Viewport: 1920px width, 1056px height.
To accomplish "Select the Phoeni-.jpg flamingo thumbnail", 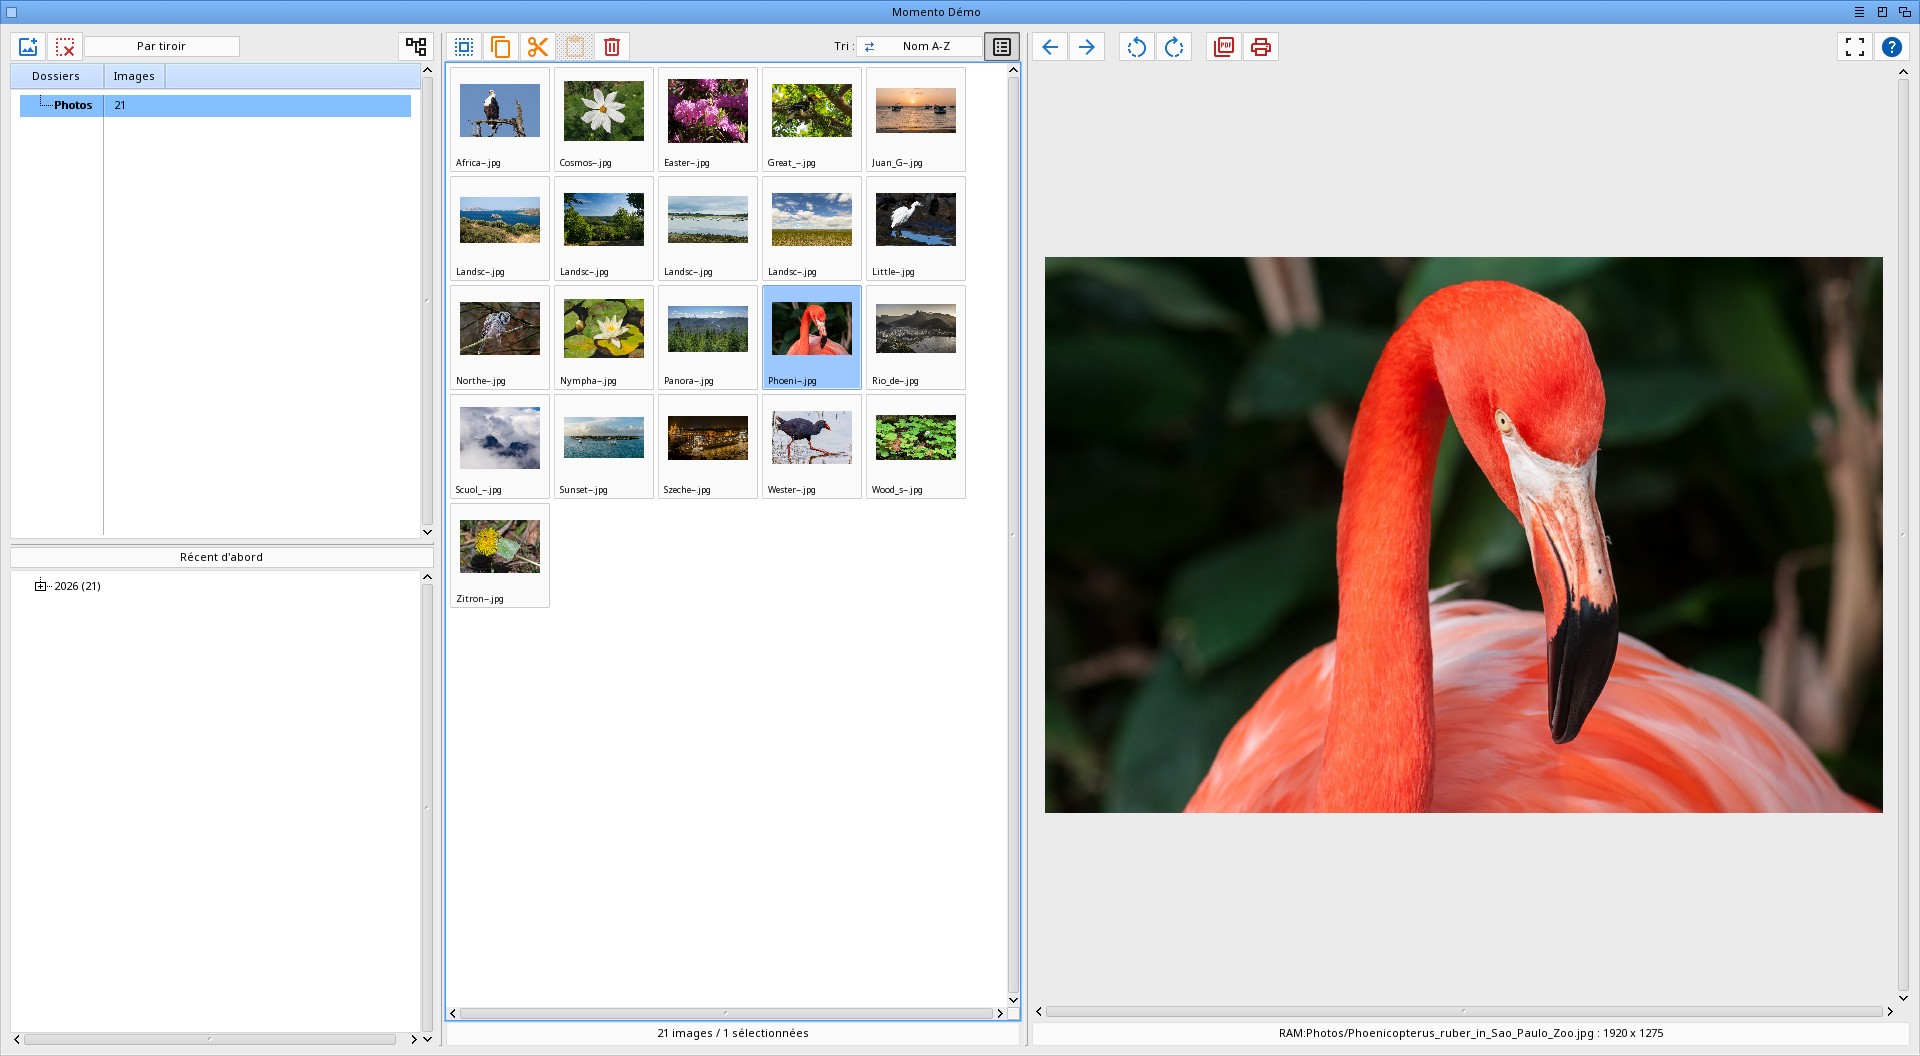I will click(812, 338).
